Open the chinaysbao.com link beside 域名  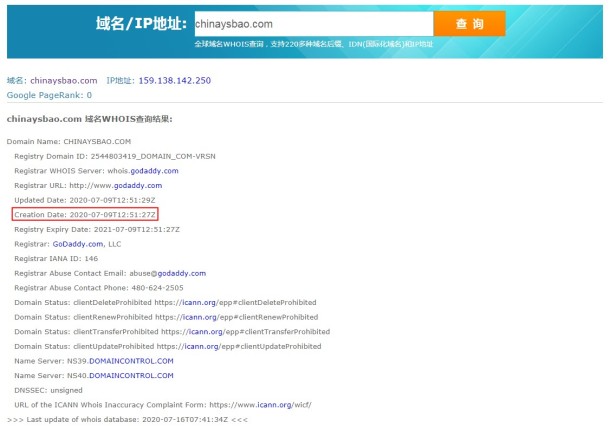(64, 80)
